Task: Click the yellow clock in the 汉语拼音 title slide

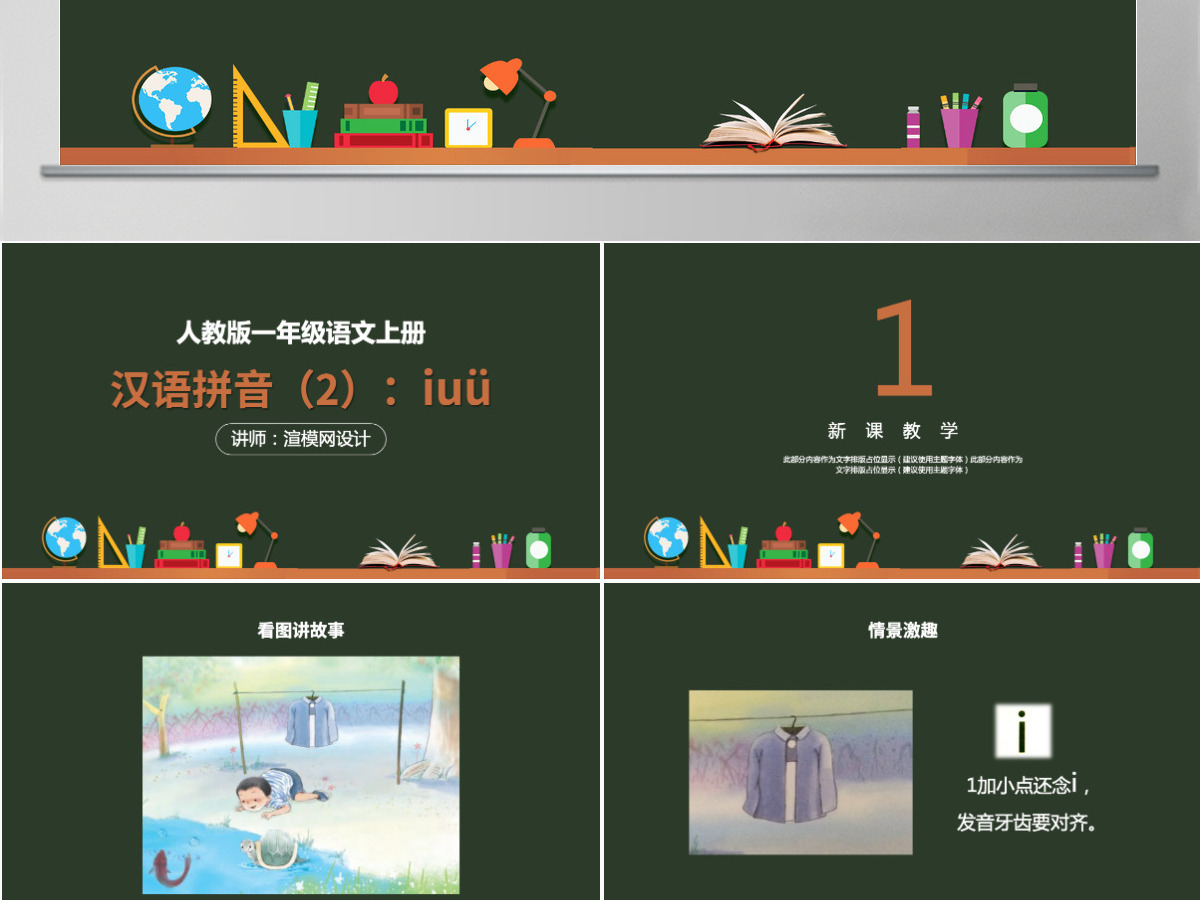Action: [x=229, y=556]
